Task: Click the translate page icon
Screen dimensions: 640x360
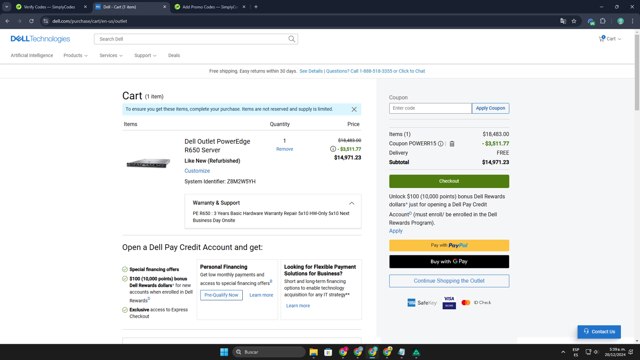Action: click(563, 21)
